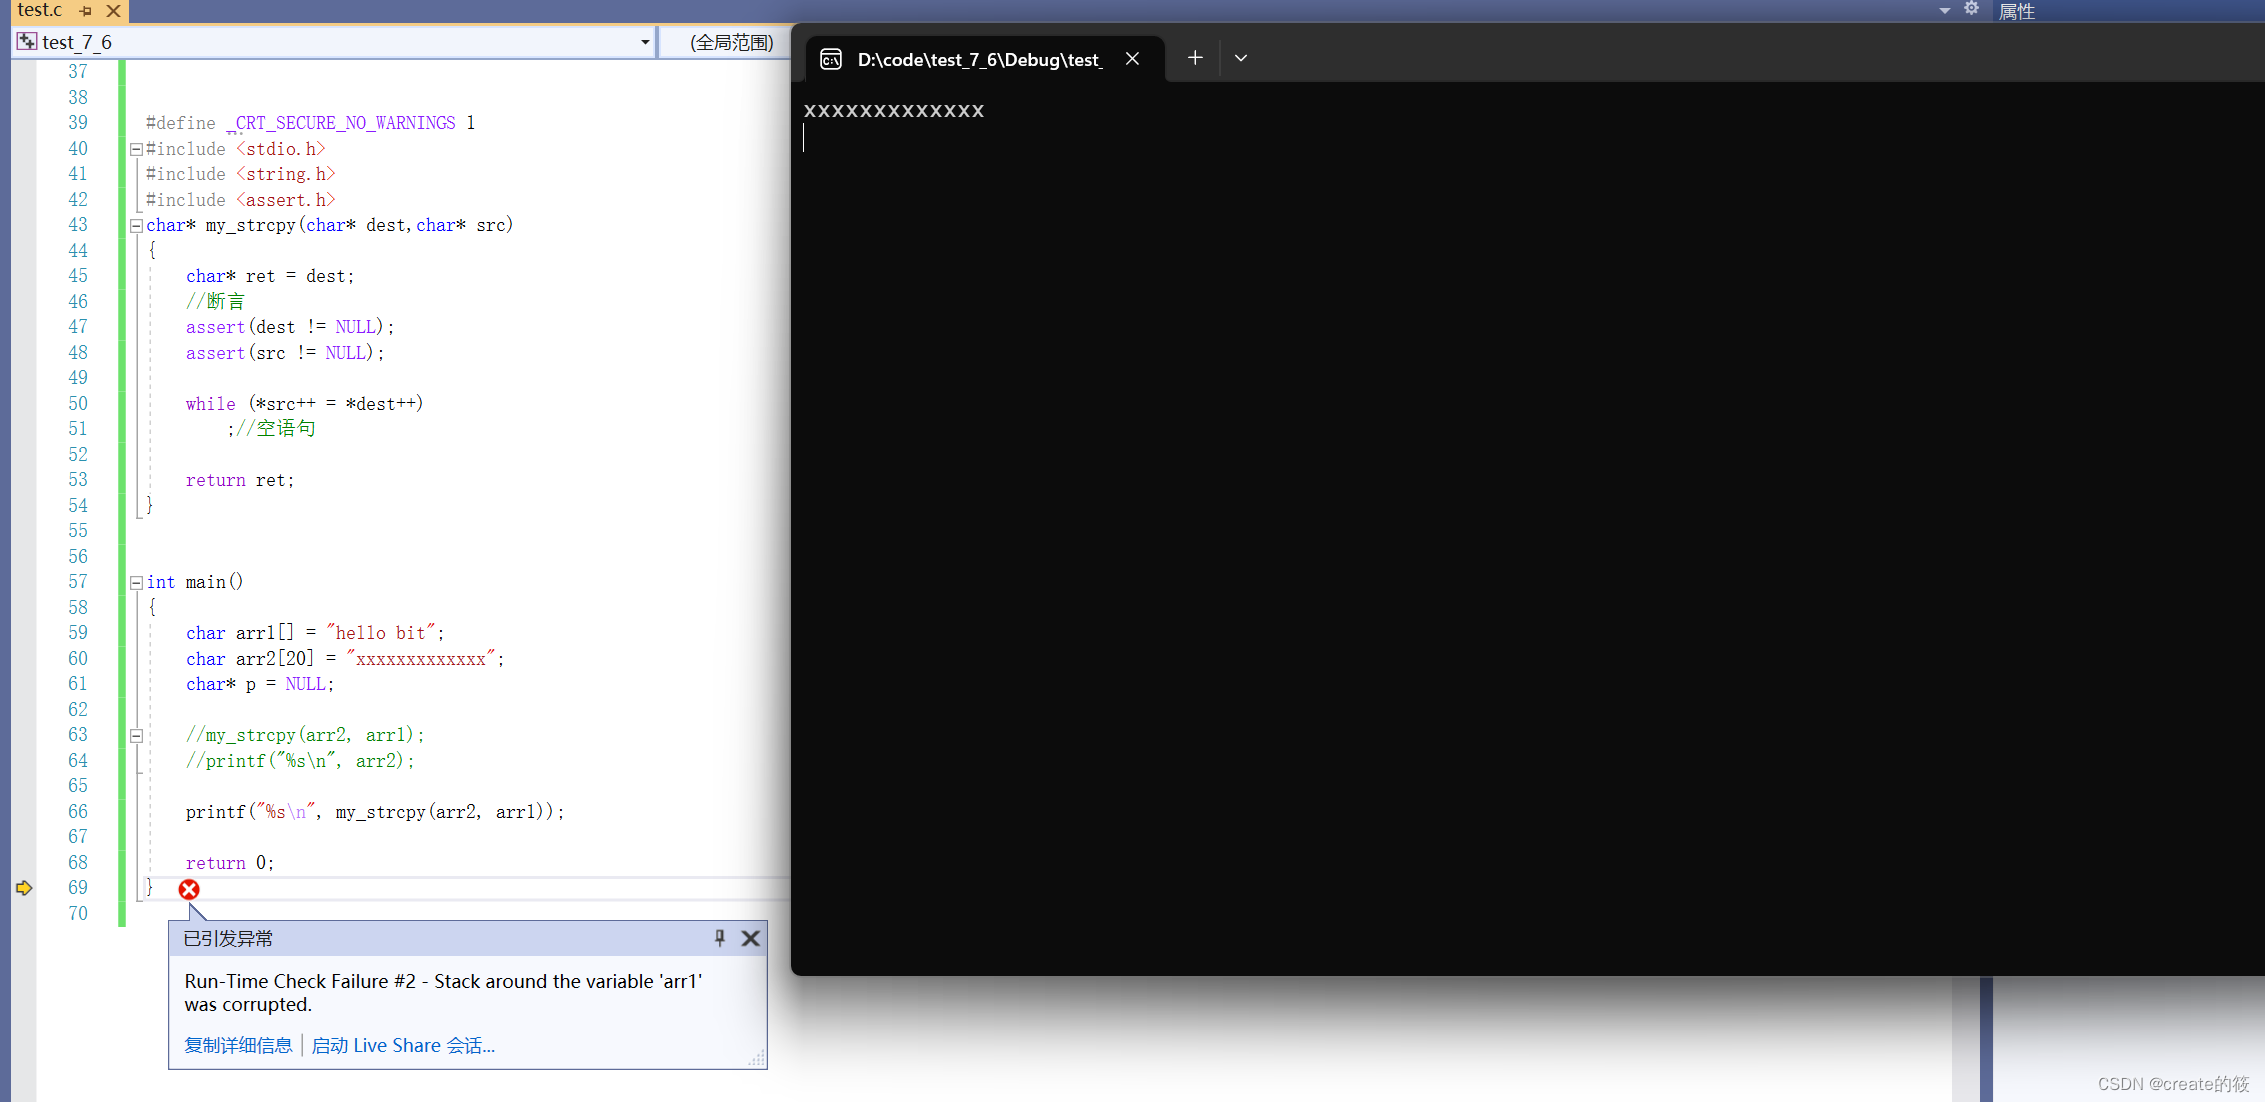Open the editor settings gear icon
The width and height of the screenshot is (2265, 1102).
click(1971, 9)
